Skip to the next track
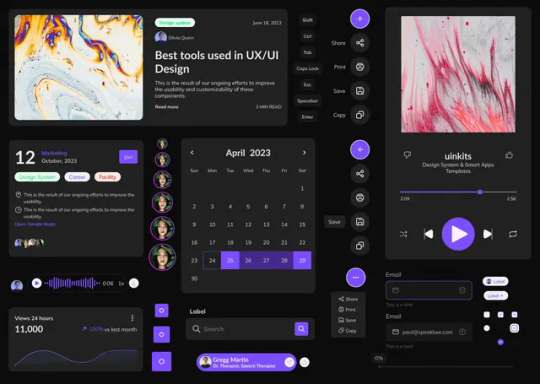Screen dimensions: 540x384 tap(488, 234)
